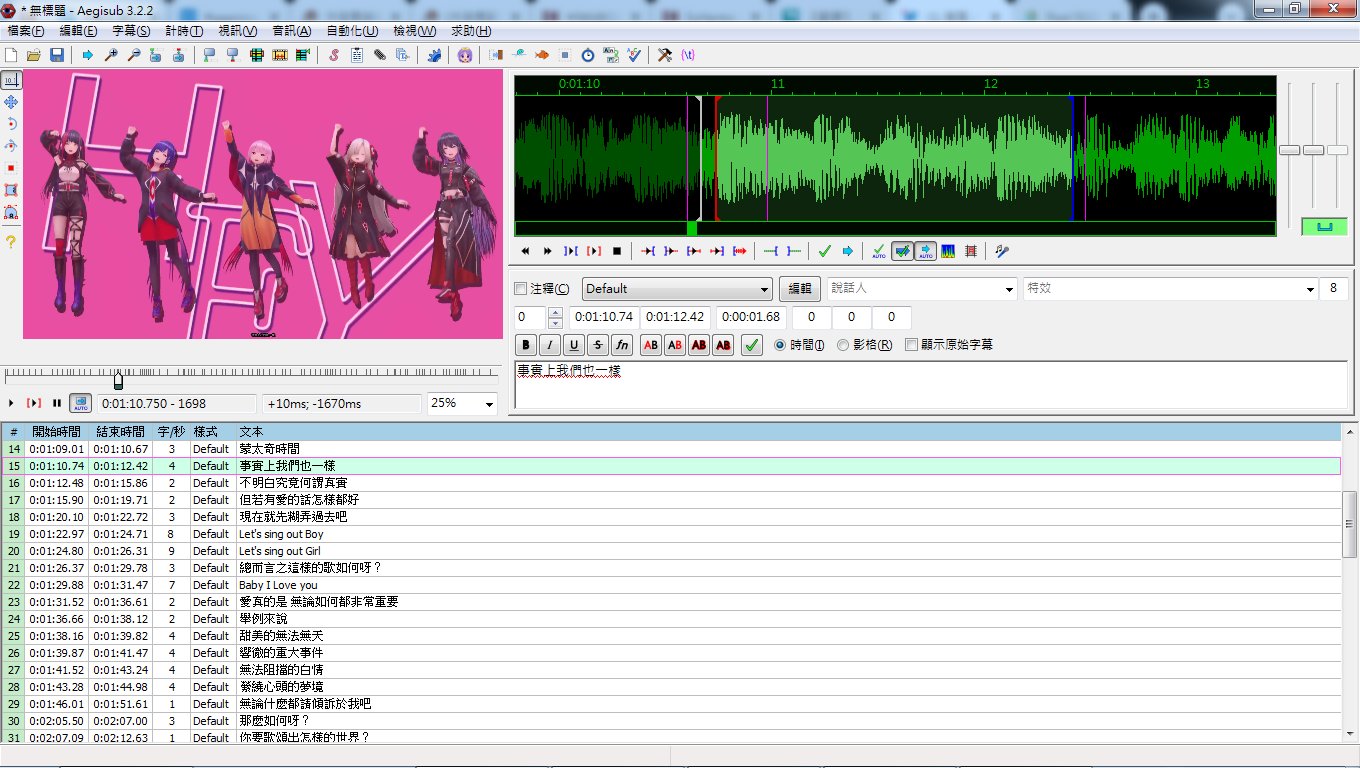Image resolution: width=1360 pixels, height=768 pixels.
Task: Open the file properties clipboard icon
Action: pyautogui.click(x=357, y=55)
